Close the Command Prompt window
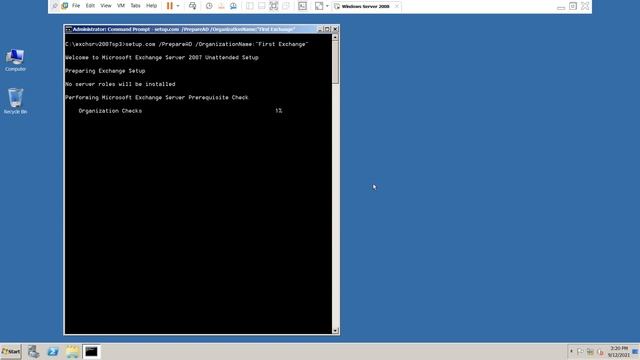Image resolution: width=640 pixels, height=360 pixels. pyautogui.click(x=335, y=29)
